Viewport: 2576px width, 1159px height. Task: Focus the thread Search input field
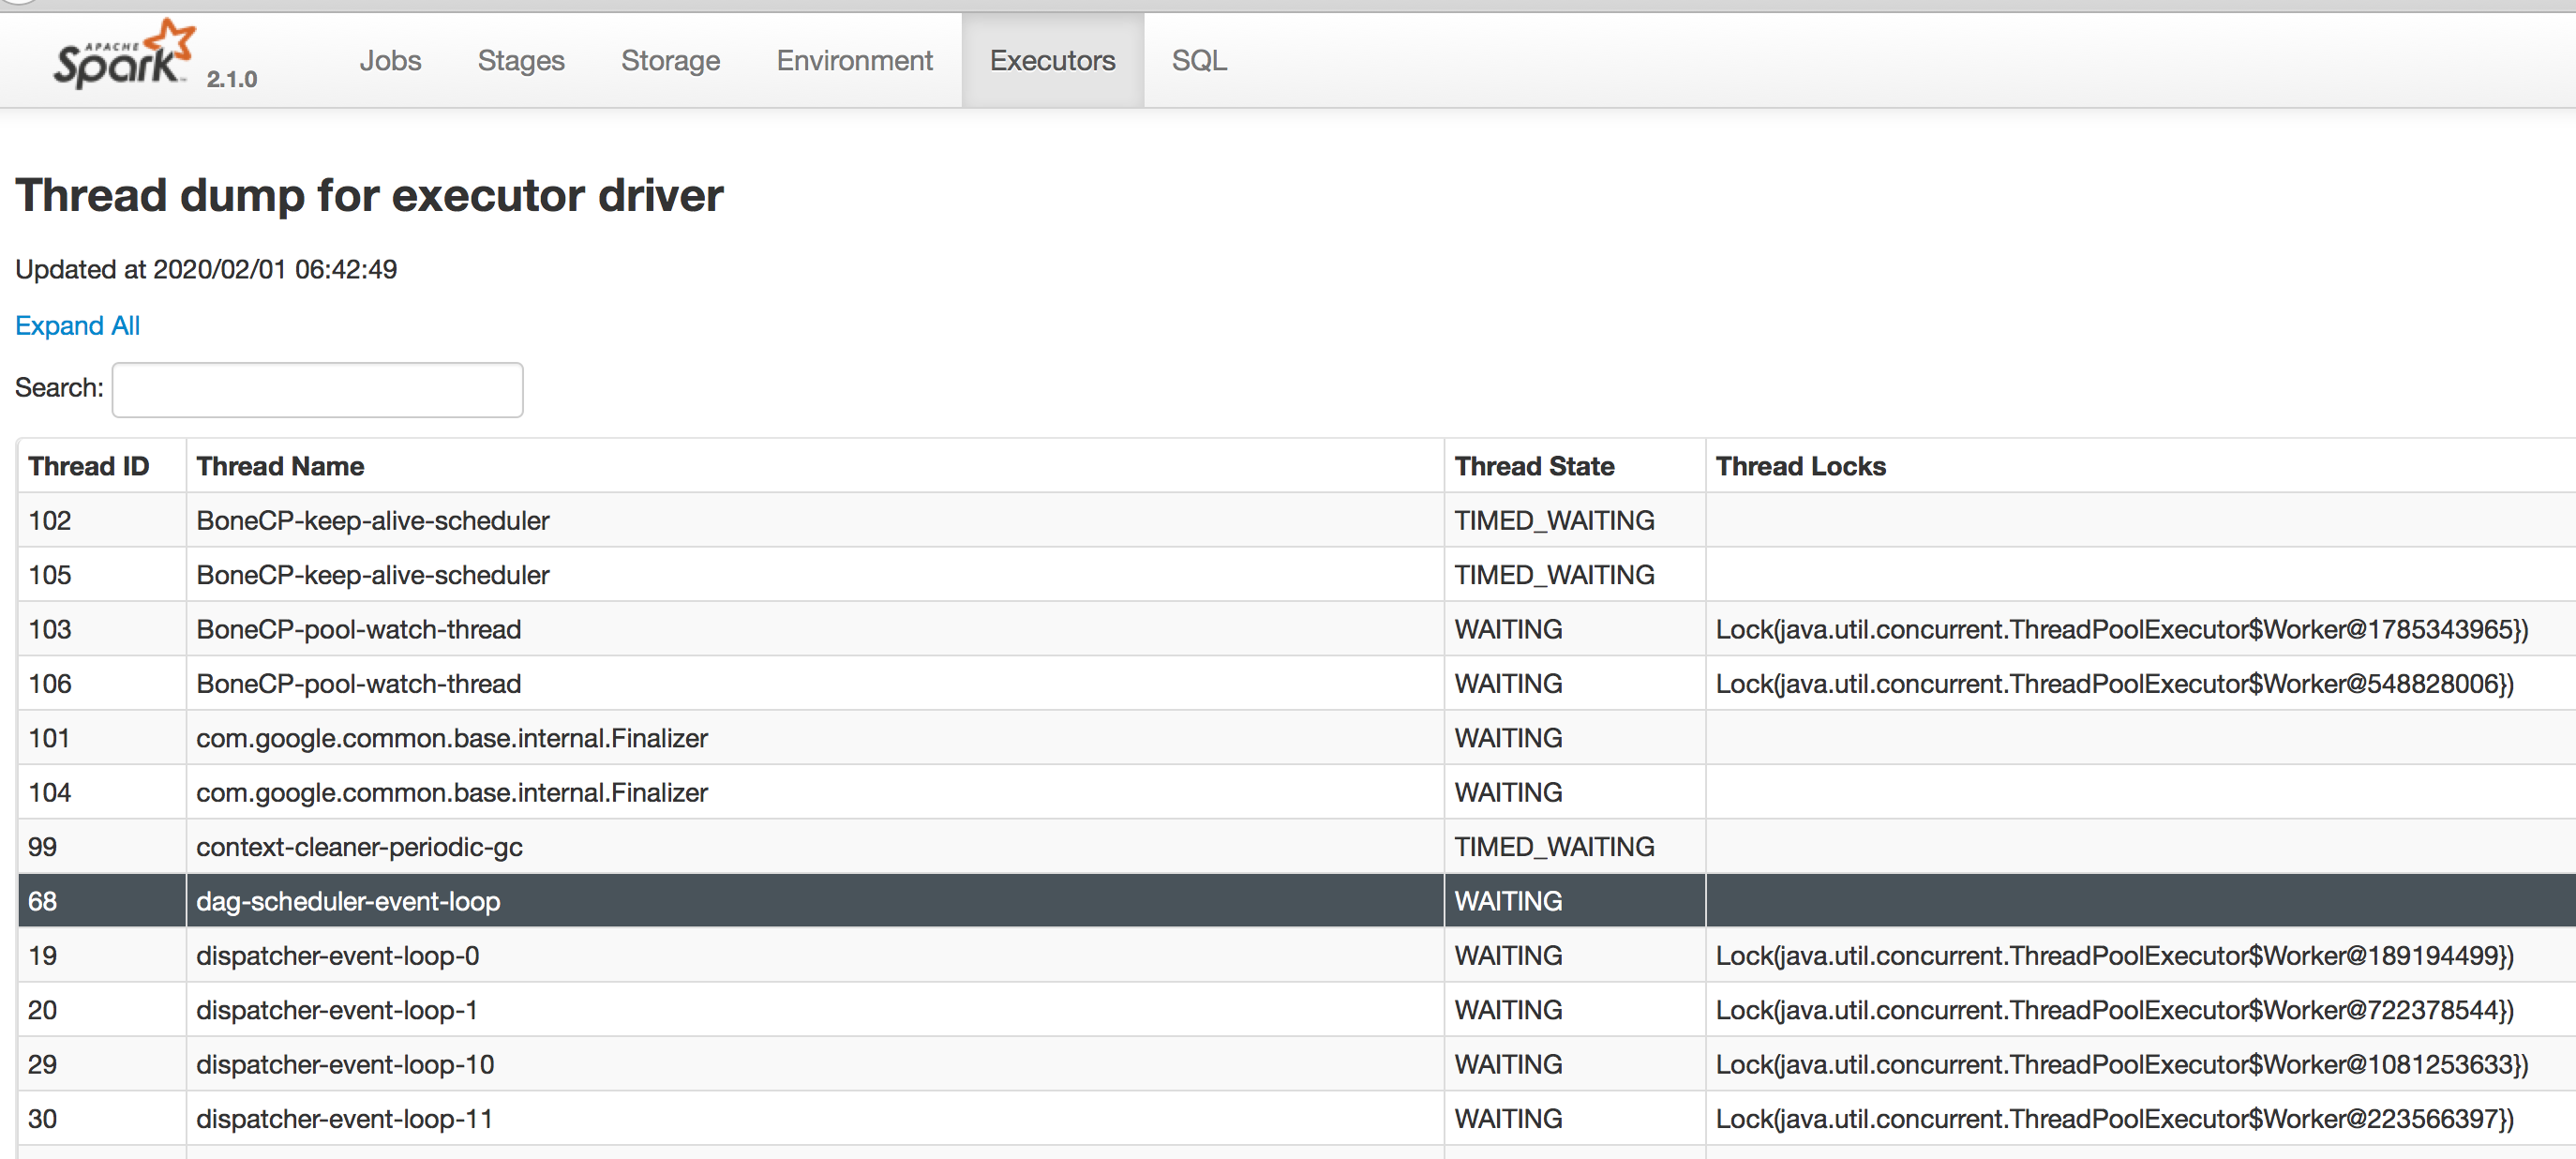[317, 389]
